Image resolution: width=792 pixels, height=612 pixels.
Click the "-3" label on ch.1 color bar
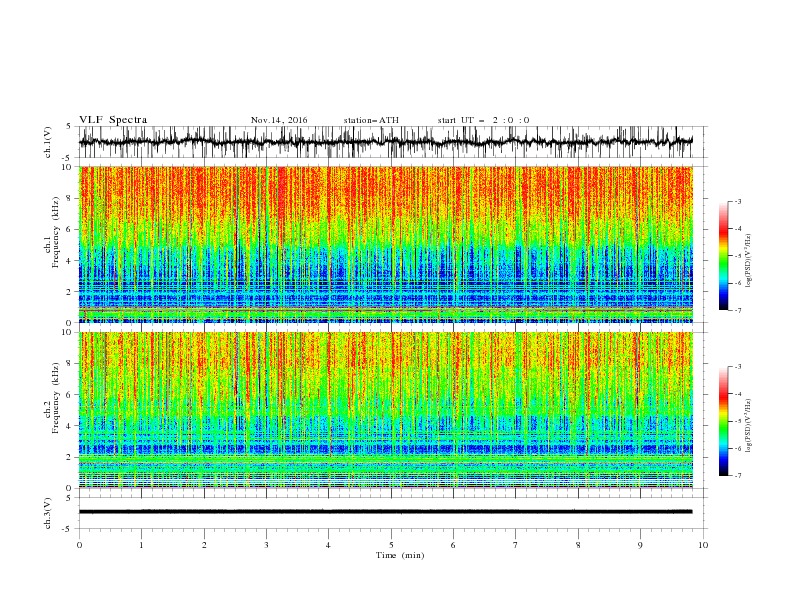(x=737, y=201)
